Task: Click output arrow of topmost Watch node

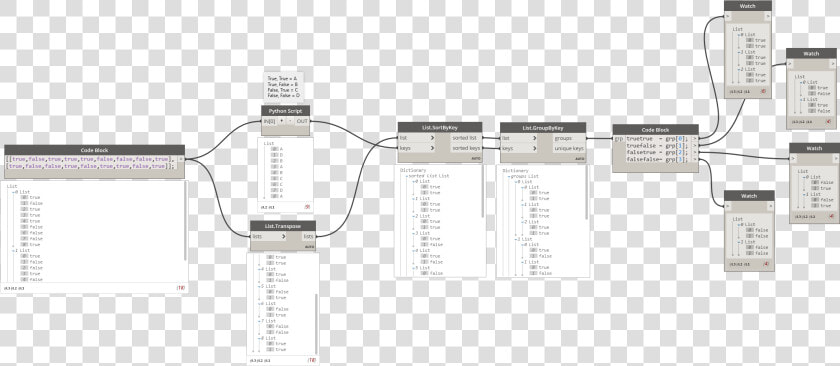Action: [x=768, y=17]
